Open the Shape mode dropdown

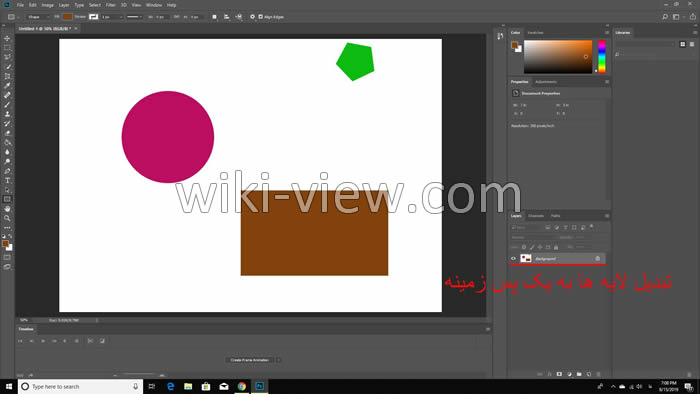pyautogui.click(x=38, y=17)
